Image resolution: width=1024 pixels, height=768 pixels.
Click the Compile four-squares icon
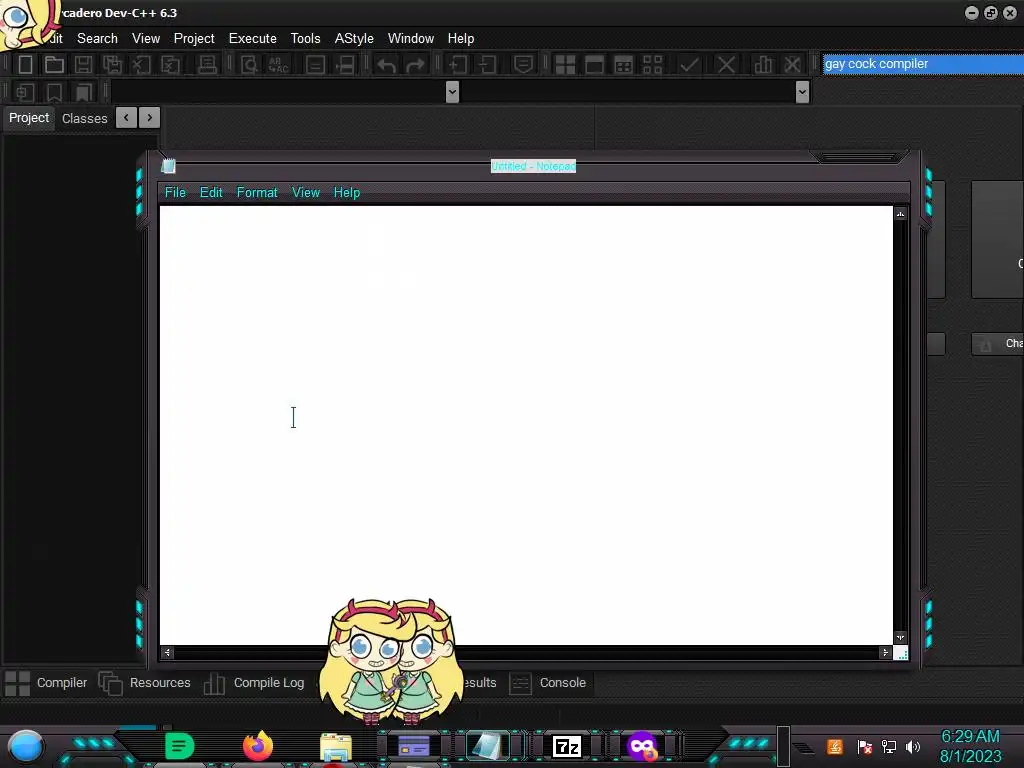[x=565, y=64]
